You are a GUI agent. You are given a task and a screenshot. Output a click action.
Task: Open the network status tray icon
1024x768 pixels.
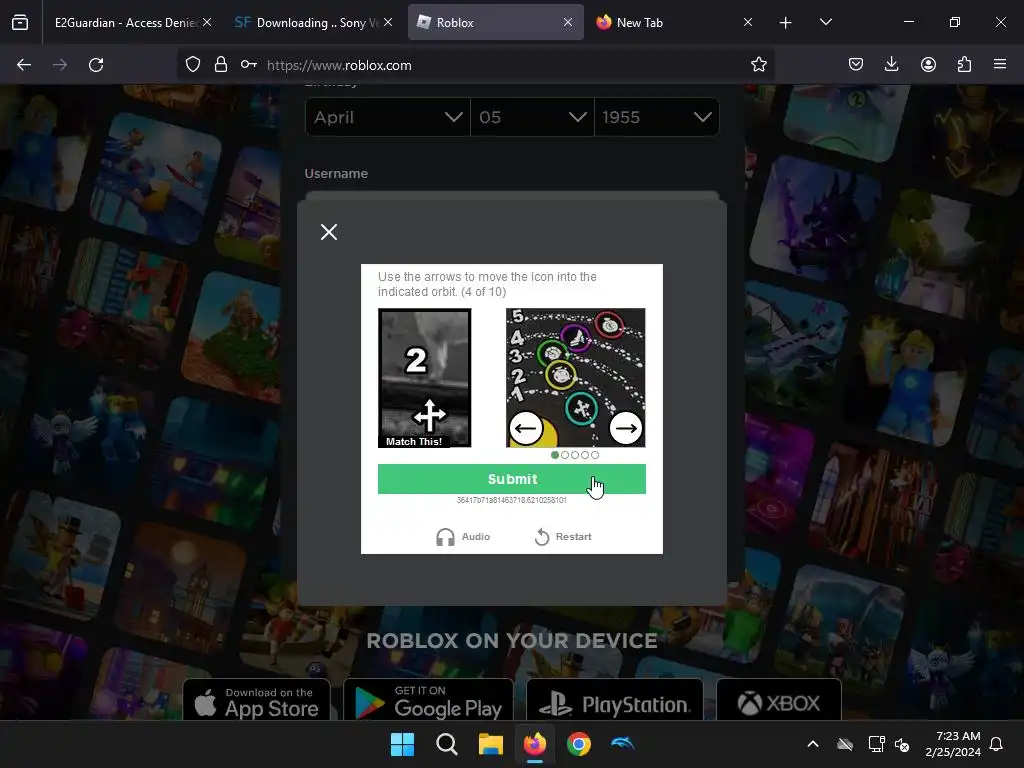click(x=876, y=744)
